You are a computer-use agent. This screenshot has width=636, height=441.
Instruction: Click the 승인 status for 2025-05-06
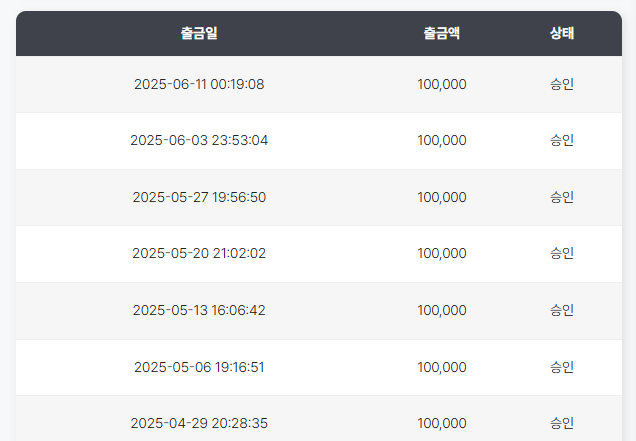pyautogui.click(x=562, y=367)
